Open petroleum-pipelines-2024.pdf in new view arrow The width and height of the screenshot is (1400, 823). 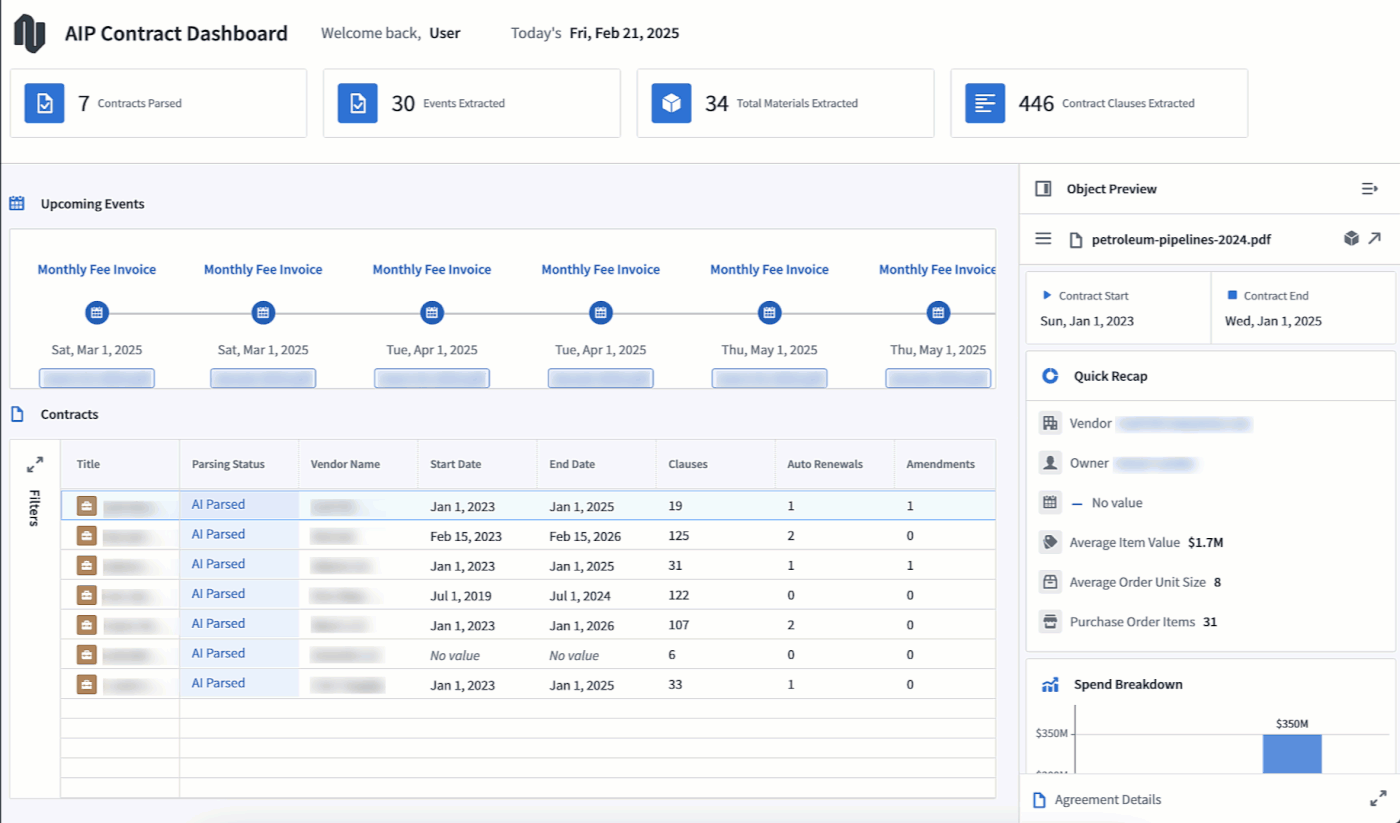point(1375,239)
